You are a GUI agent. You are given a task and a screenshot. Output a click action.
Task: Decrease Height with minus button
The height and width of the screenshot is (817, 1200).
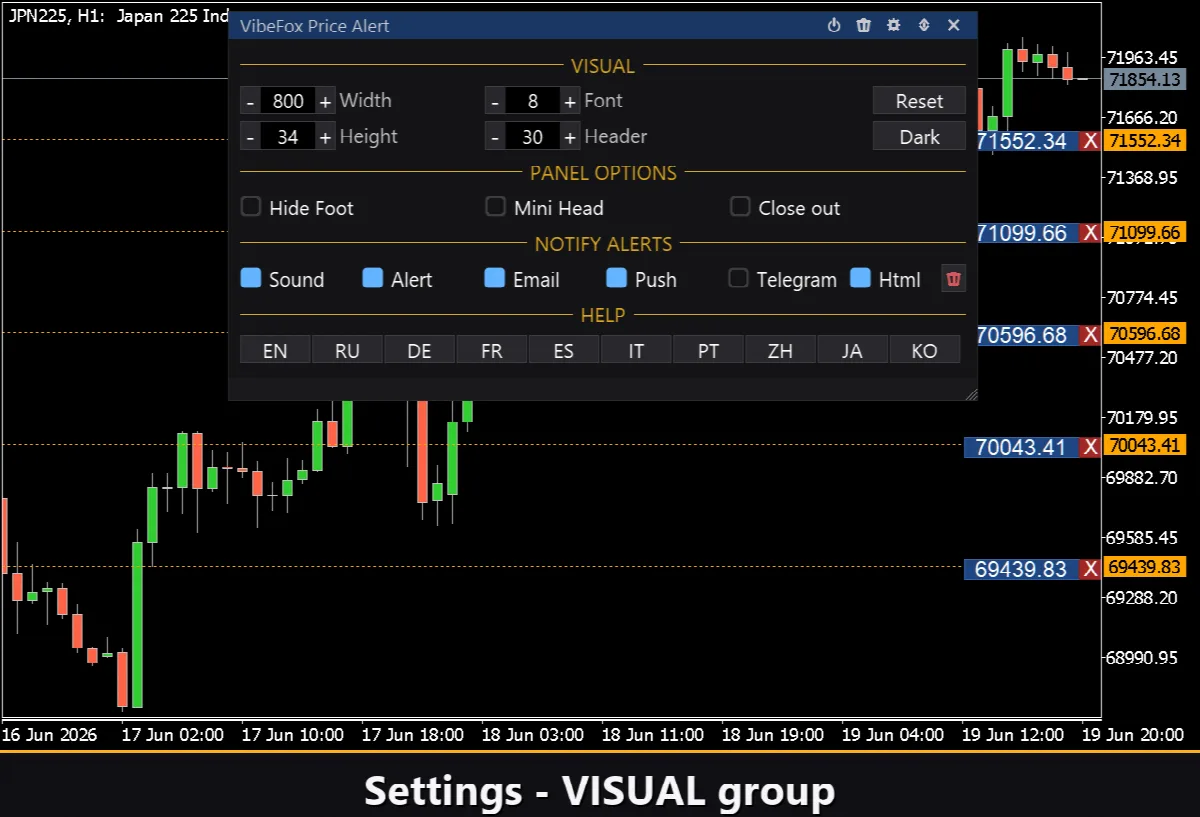point(250,137)
